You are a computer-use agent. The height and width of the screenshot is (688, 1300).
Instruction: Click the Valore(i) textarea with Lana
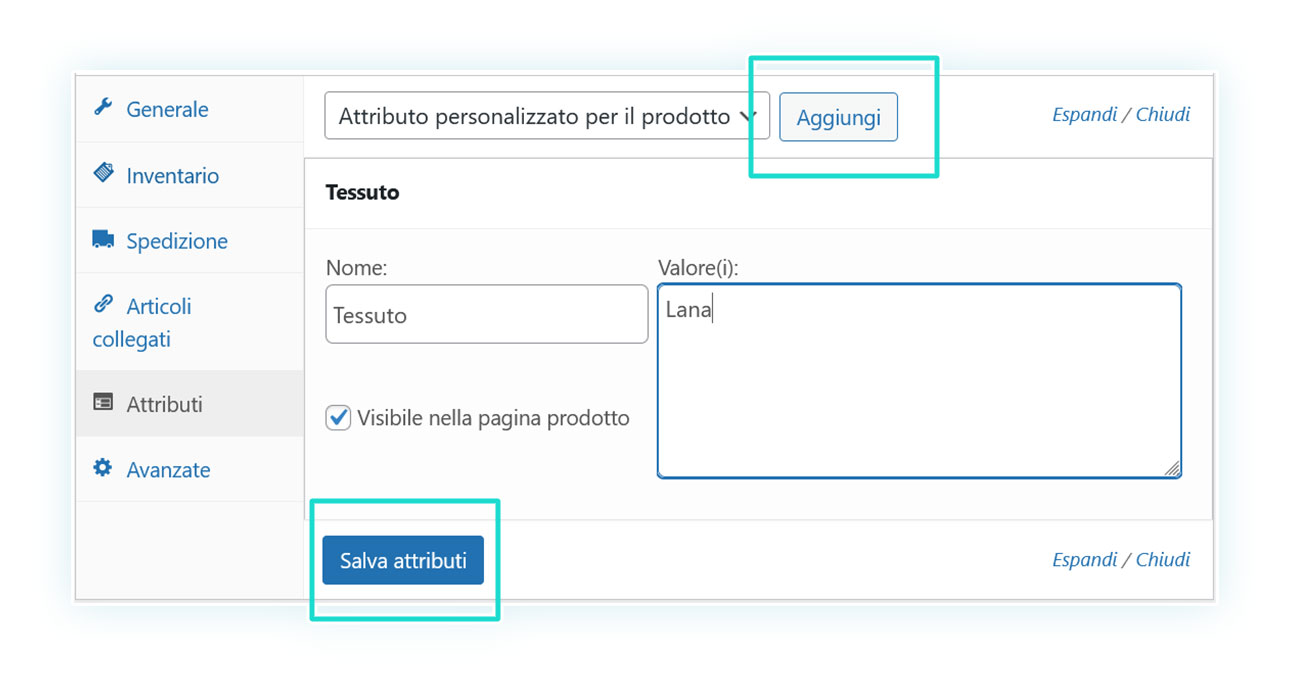(x=919, y=380)
